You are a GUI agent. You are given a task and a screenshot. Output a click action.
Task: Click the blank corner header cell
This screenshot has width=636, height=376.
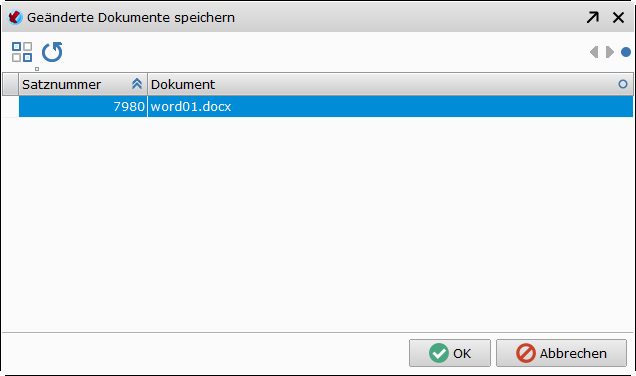11,84
